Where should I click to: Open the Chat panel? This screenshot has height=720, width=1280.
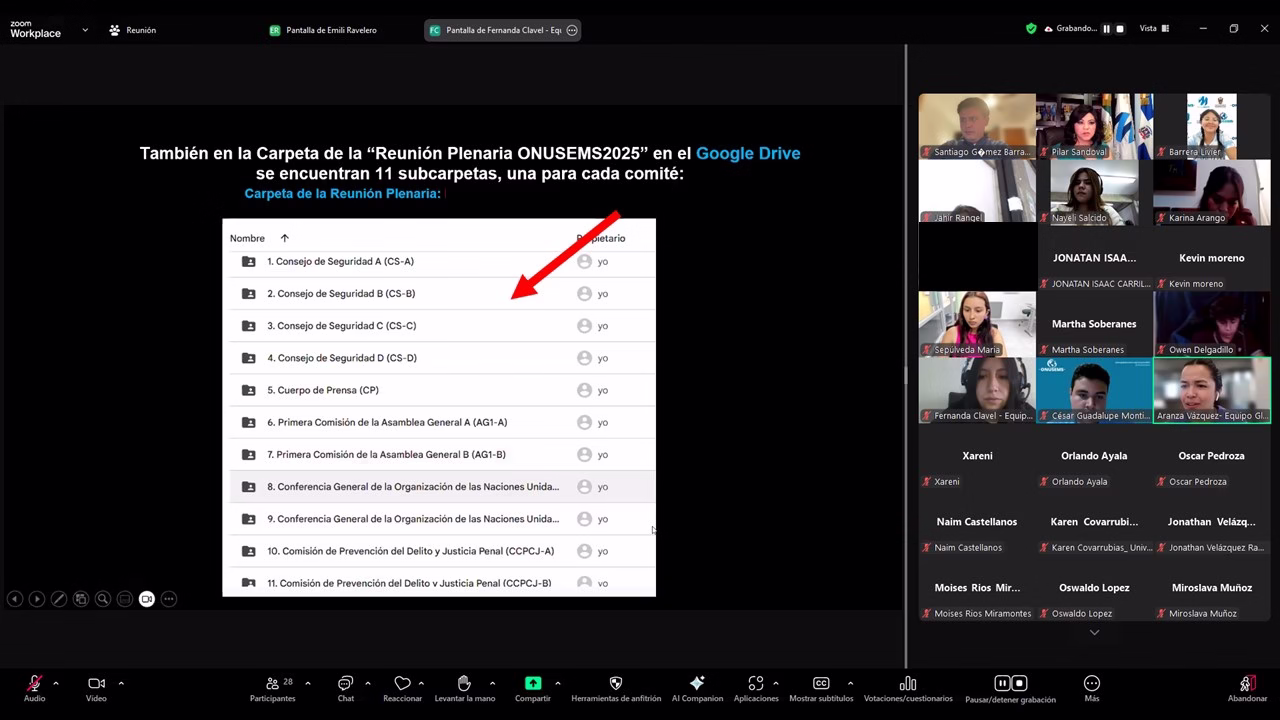pyautogui.click(x=345, y=684)
